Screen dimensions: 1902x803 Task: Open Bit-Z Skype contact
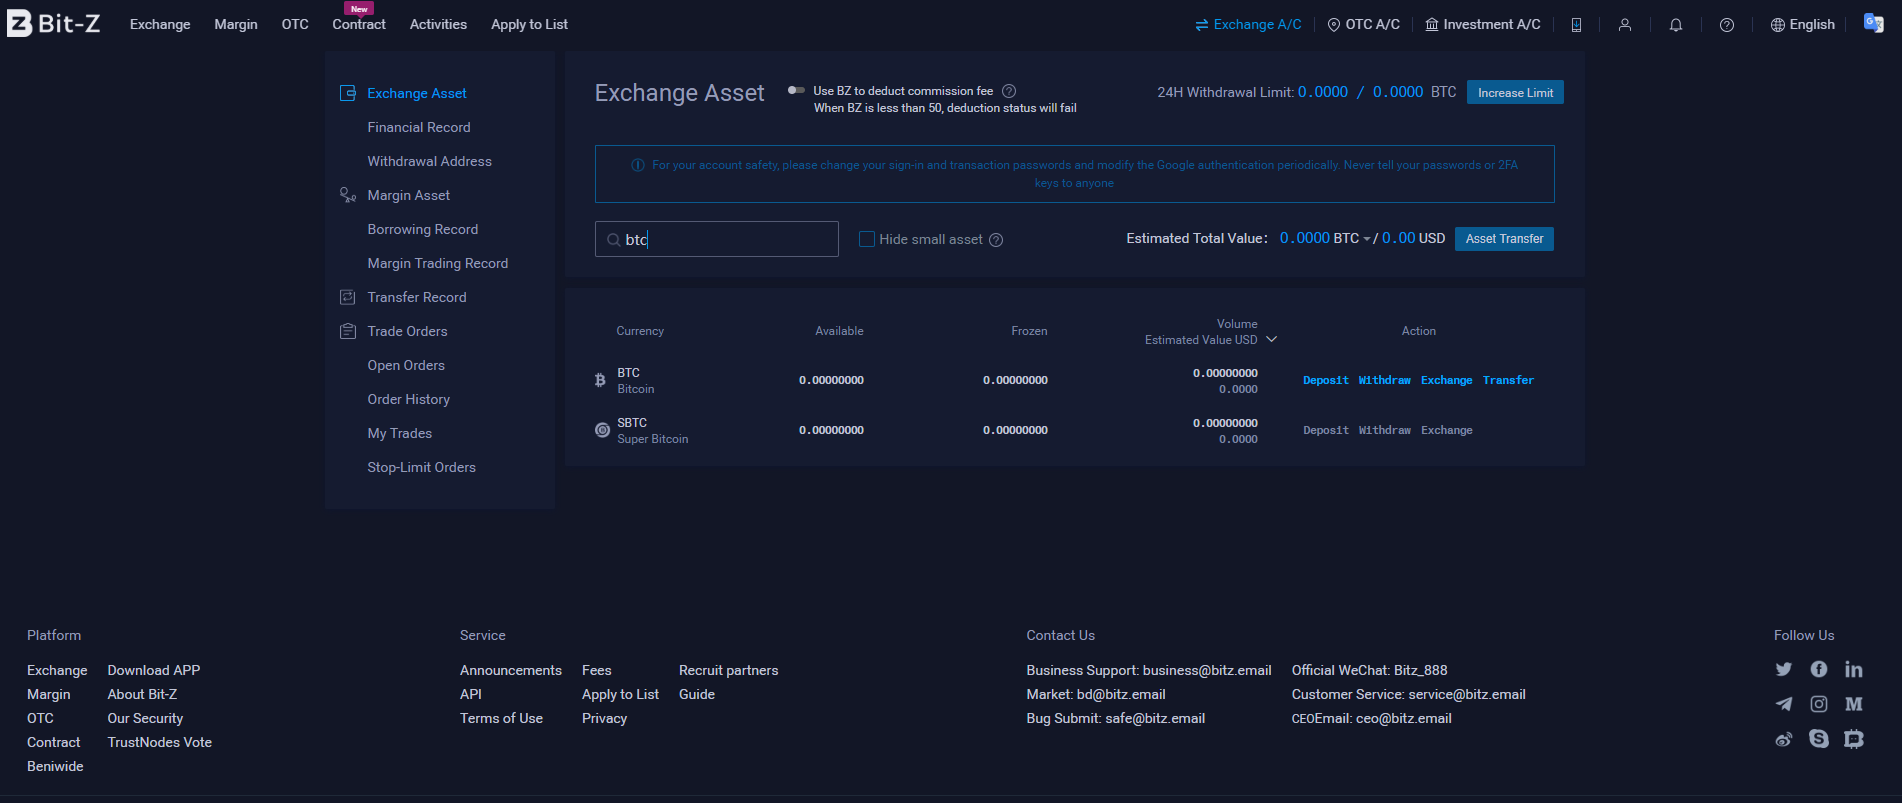pos(1819,739)
